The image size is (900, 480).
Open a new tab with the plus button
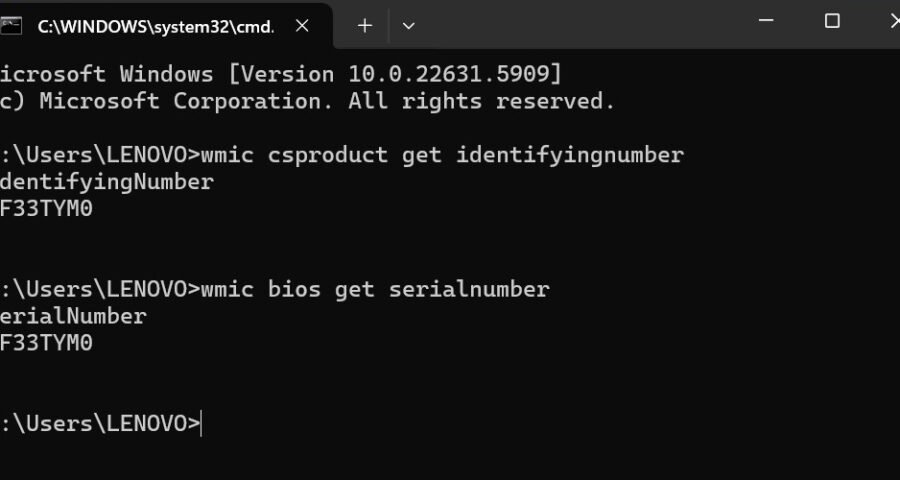pyautogui.click(x=364, y=26)
